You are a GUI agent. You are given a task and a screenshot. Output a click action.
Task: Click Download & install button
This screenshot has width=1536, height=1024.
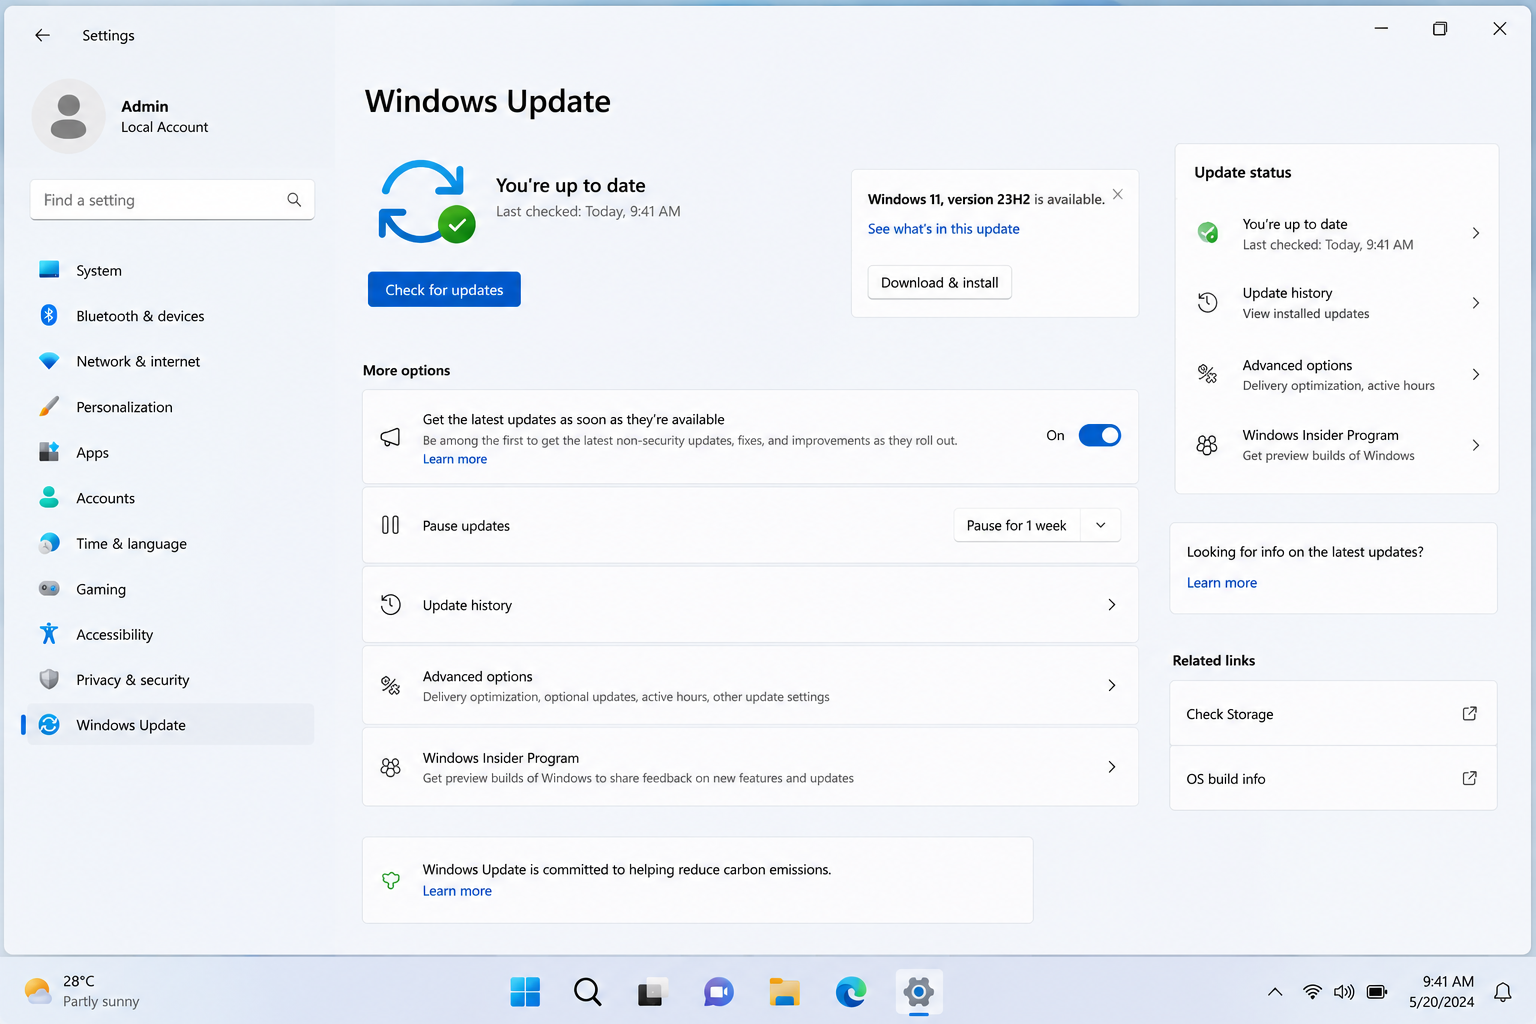(x=940, y=283)
